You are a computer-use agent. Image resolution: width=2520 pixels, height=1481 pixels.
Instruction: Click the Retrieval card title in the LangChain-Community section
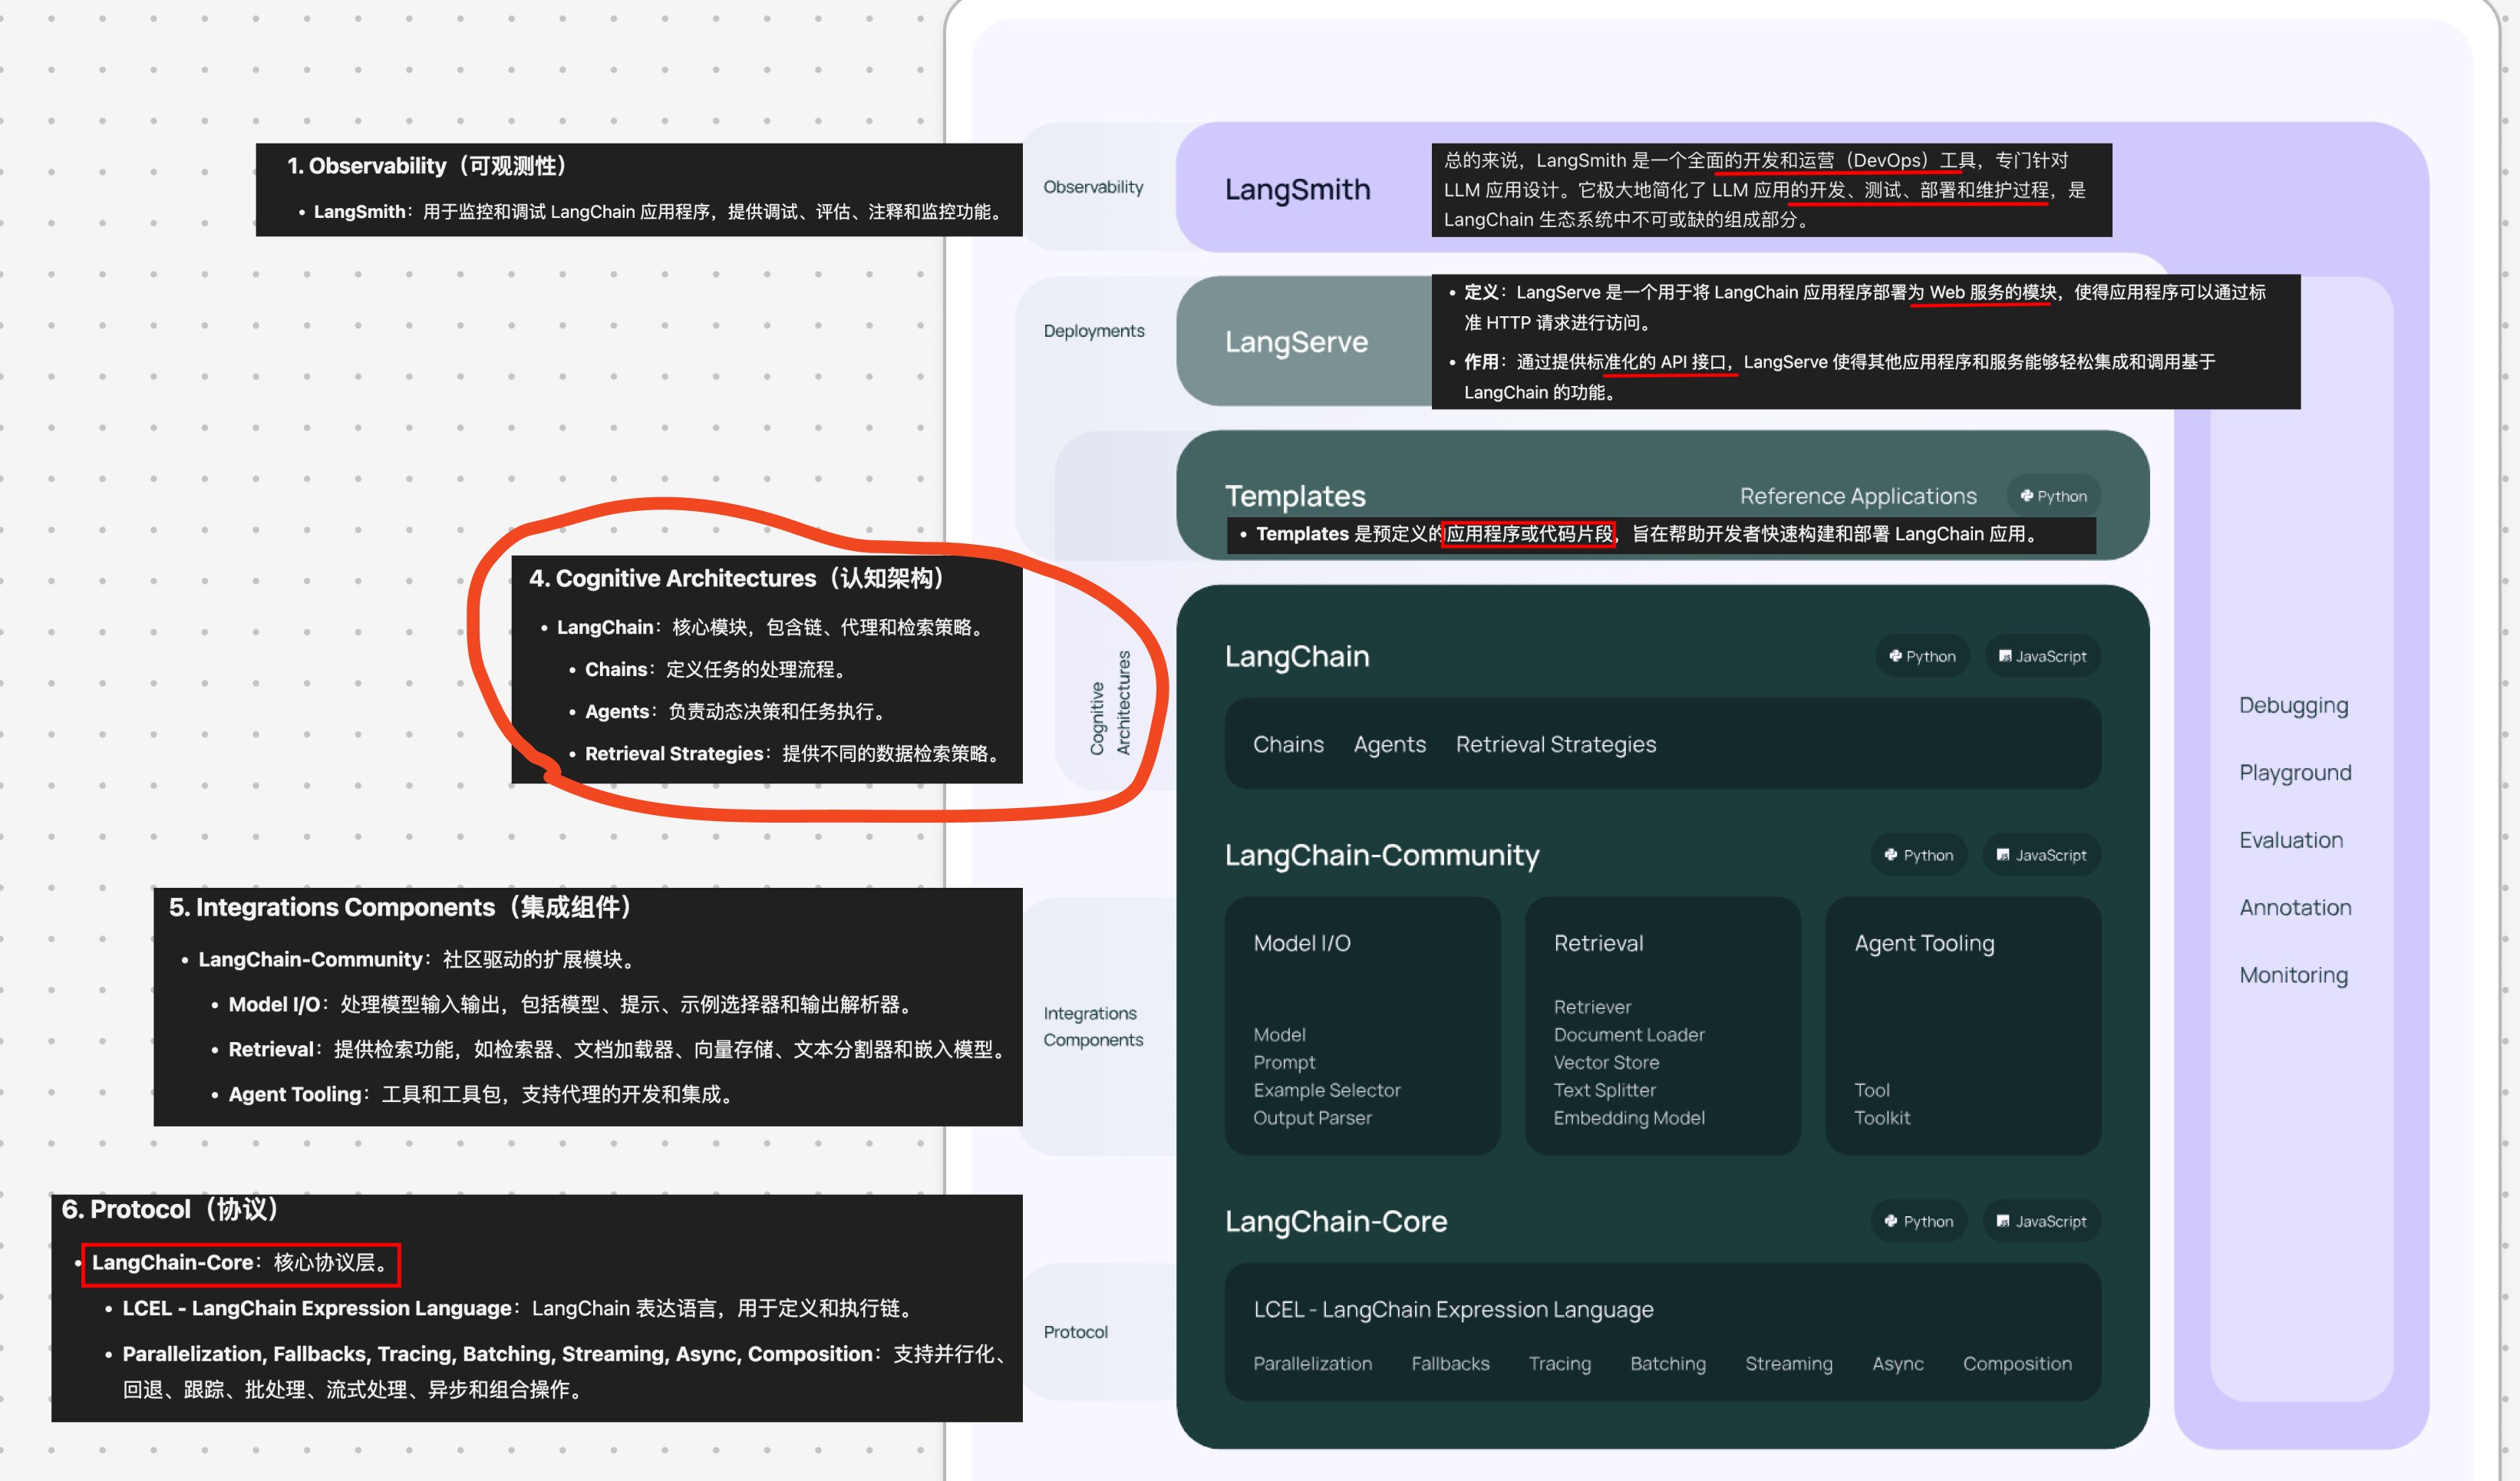[x=1598, y=943]
